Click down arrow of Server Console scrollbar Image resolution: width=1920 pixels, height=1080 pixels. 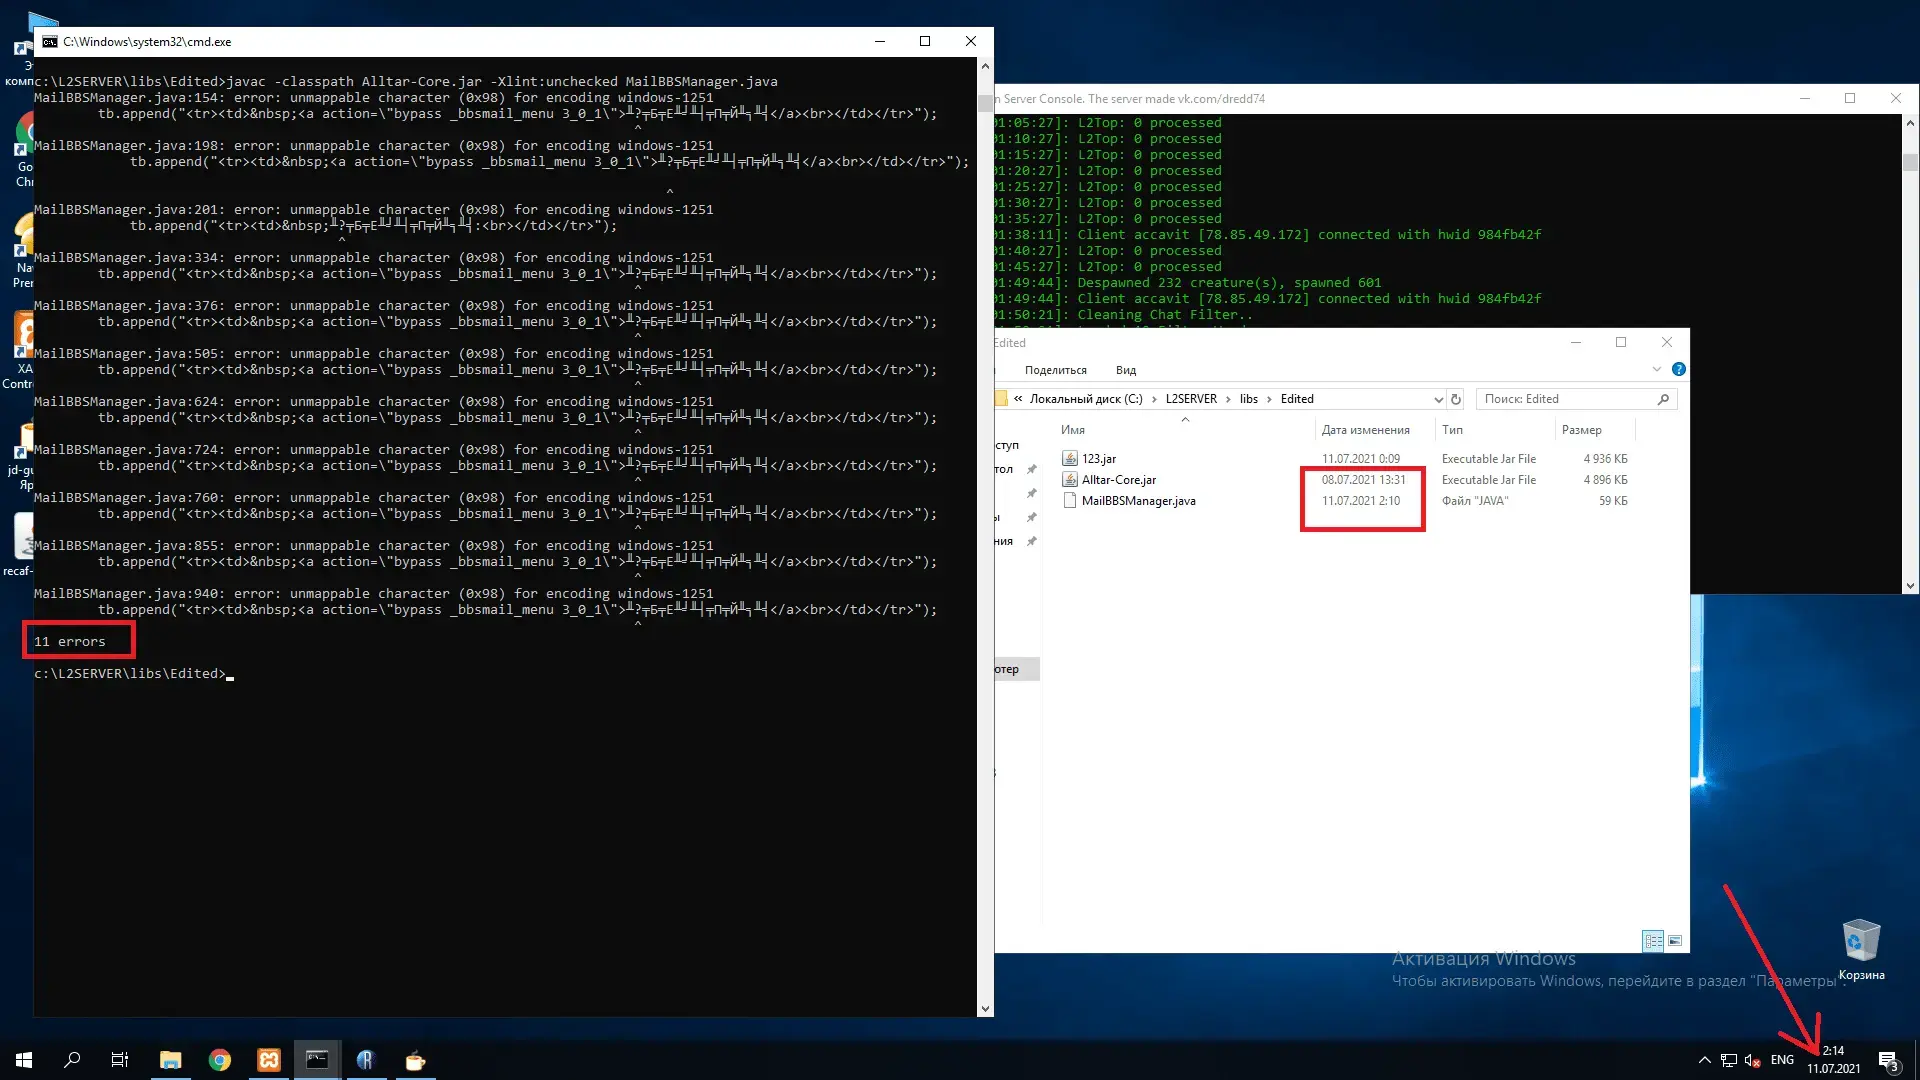tap(1910, 586)
